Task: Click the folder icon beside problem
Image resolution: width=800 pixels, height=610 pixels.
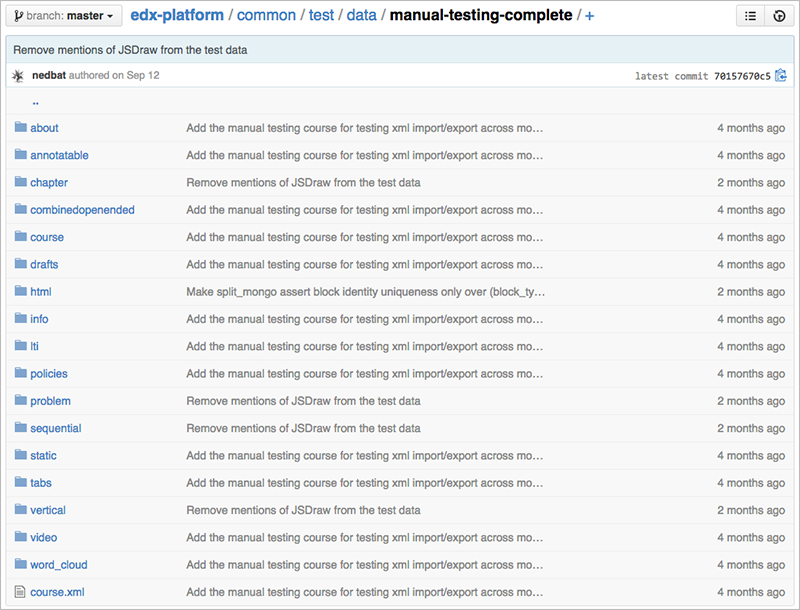Action: [x=21, y=400]
